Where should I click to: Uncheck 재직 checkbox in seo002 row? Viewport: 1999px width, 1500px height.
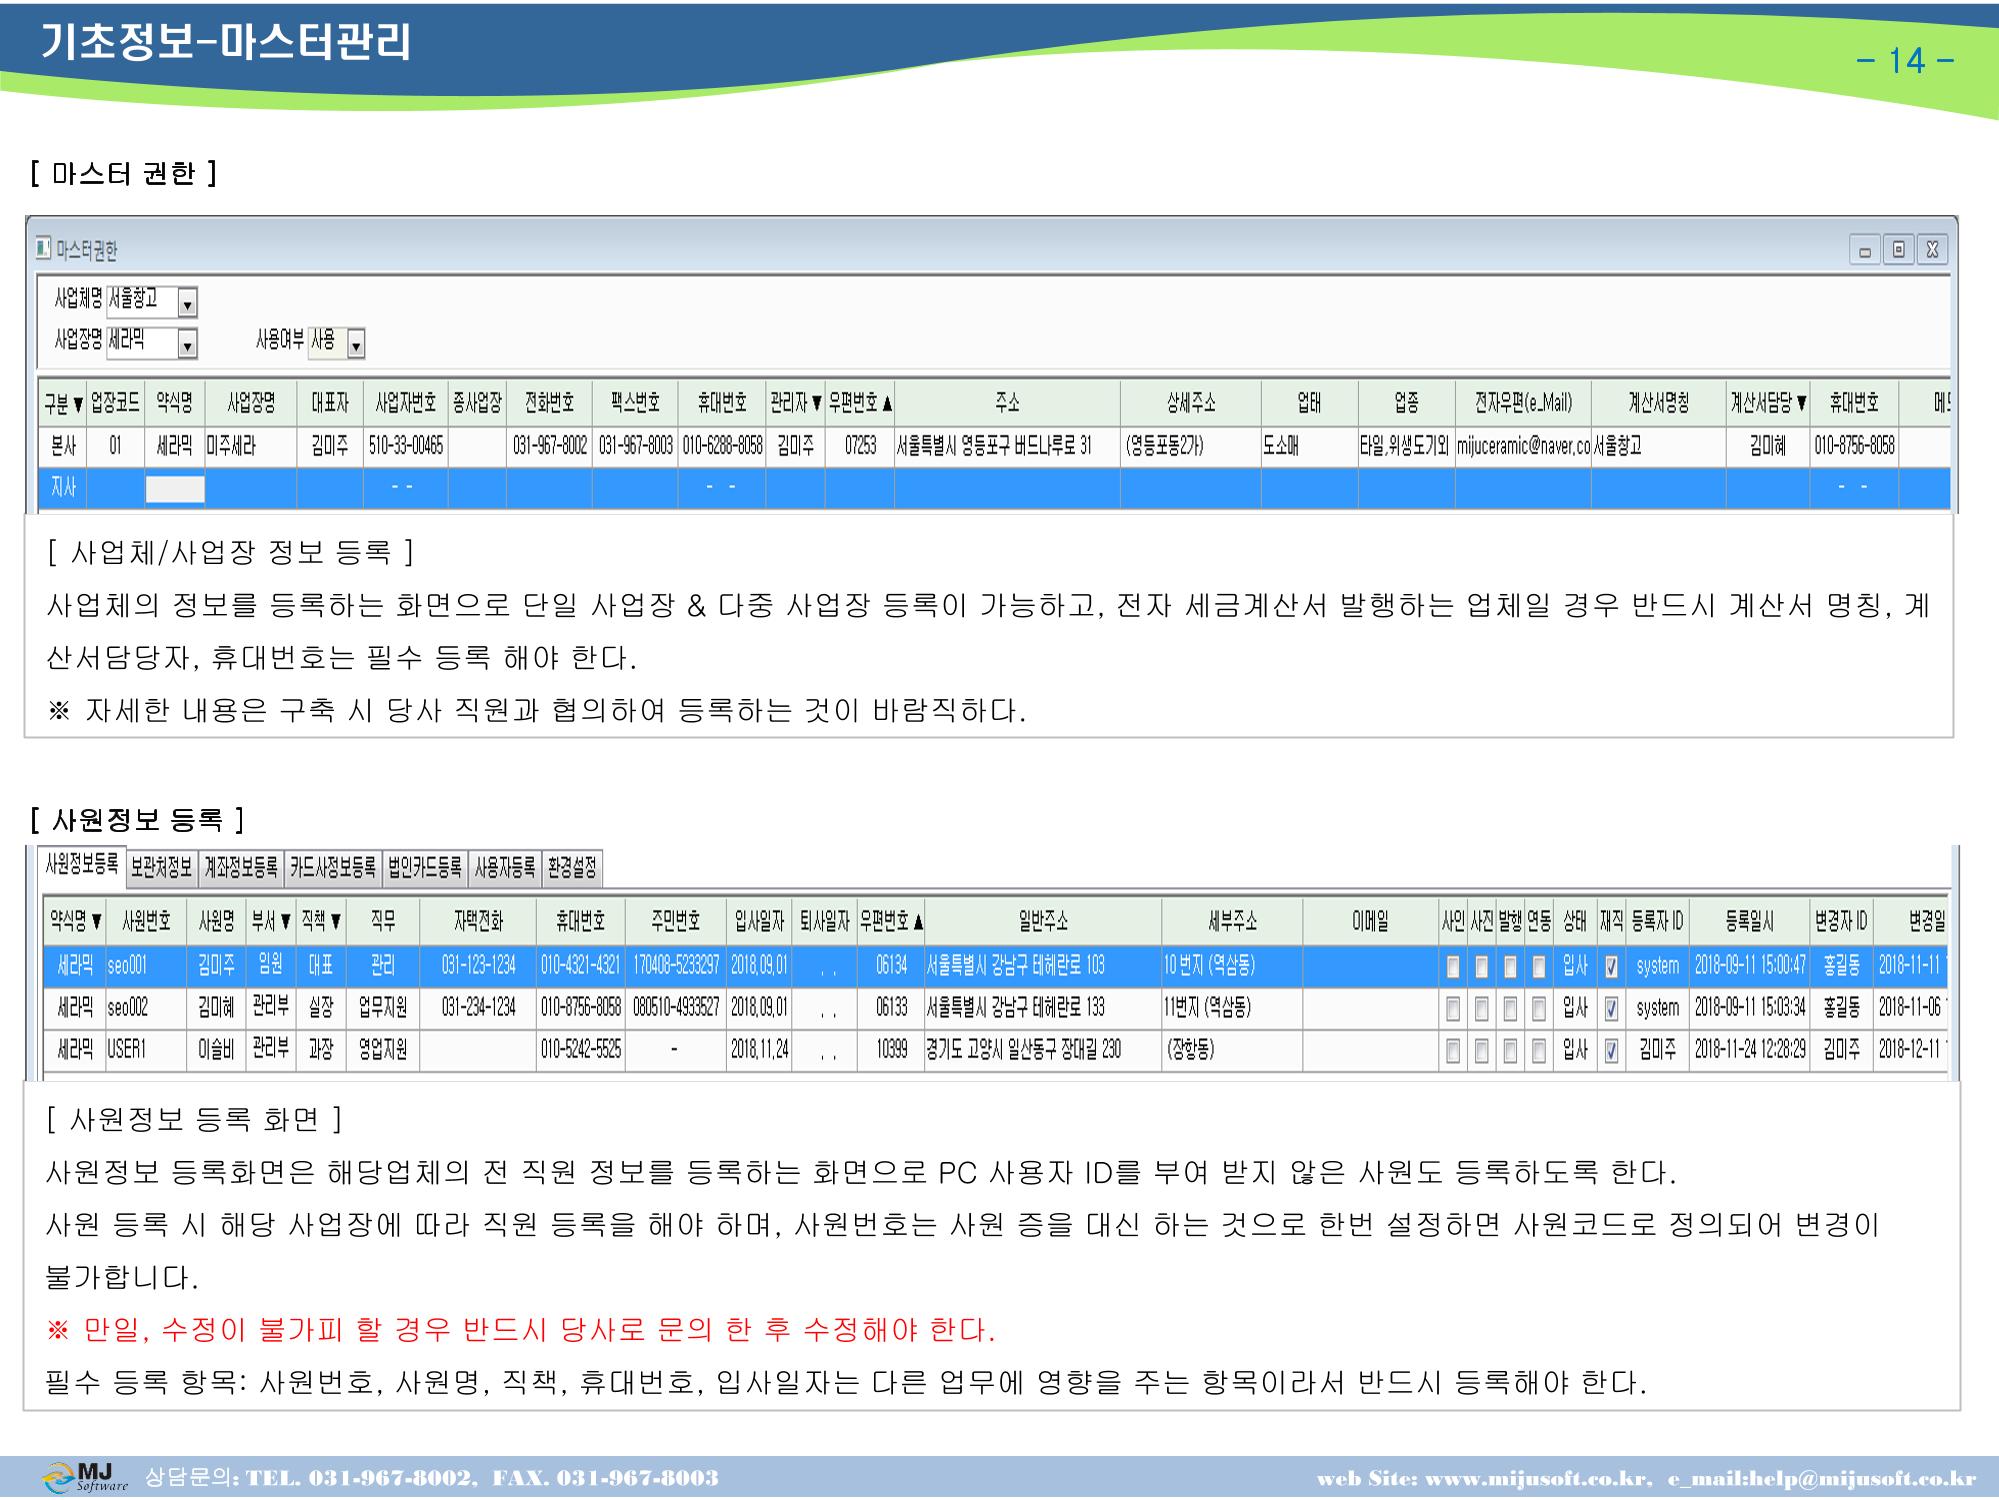click(1611, 1009)
